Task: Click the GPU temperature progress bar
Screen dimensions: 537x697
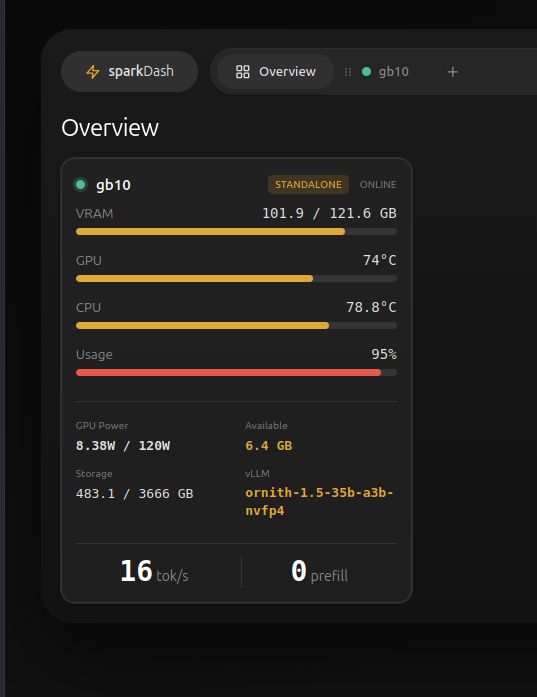Action: (x=236, y=279)
